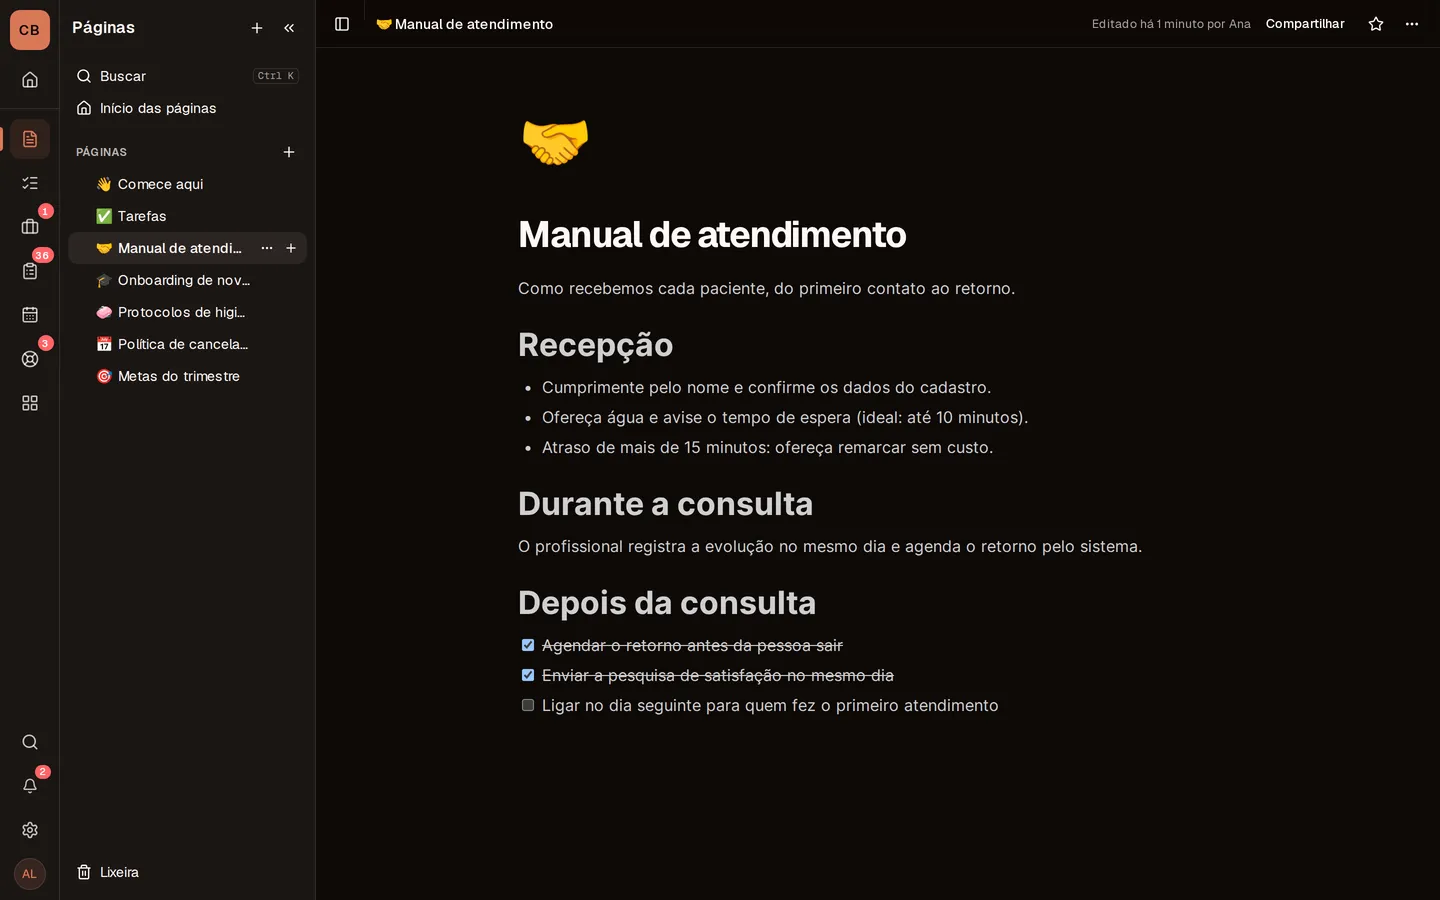Image resolution: width=1440 pixels, height=900 pixels.
Task: Open the settings gear
Action: tap(30, 830)
